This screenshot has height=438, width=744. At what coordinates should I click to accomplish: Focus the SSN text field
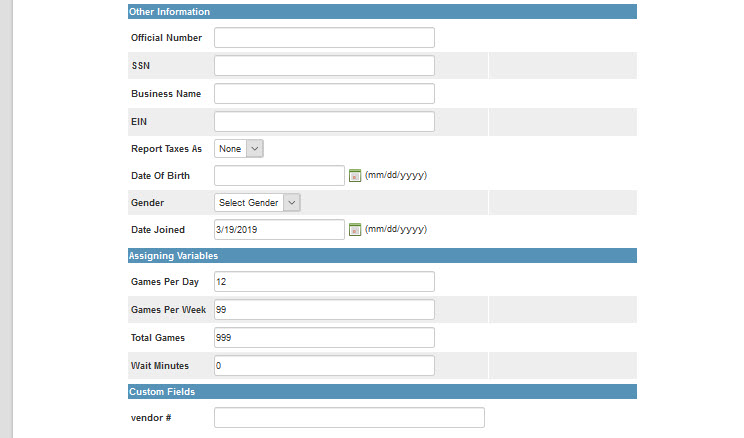pyautogui.click(x=324, y=66)
